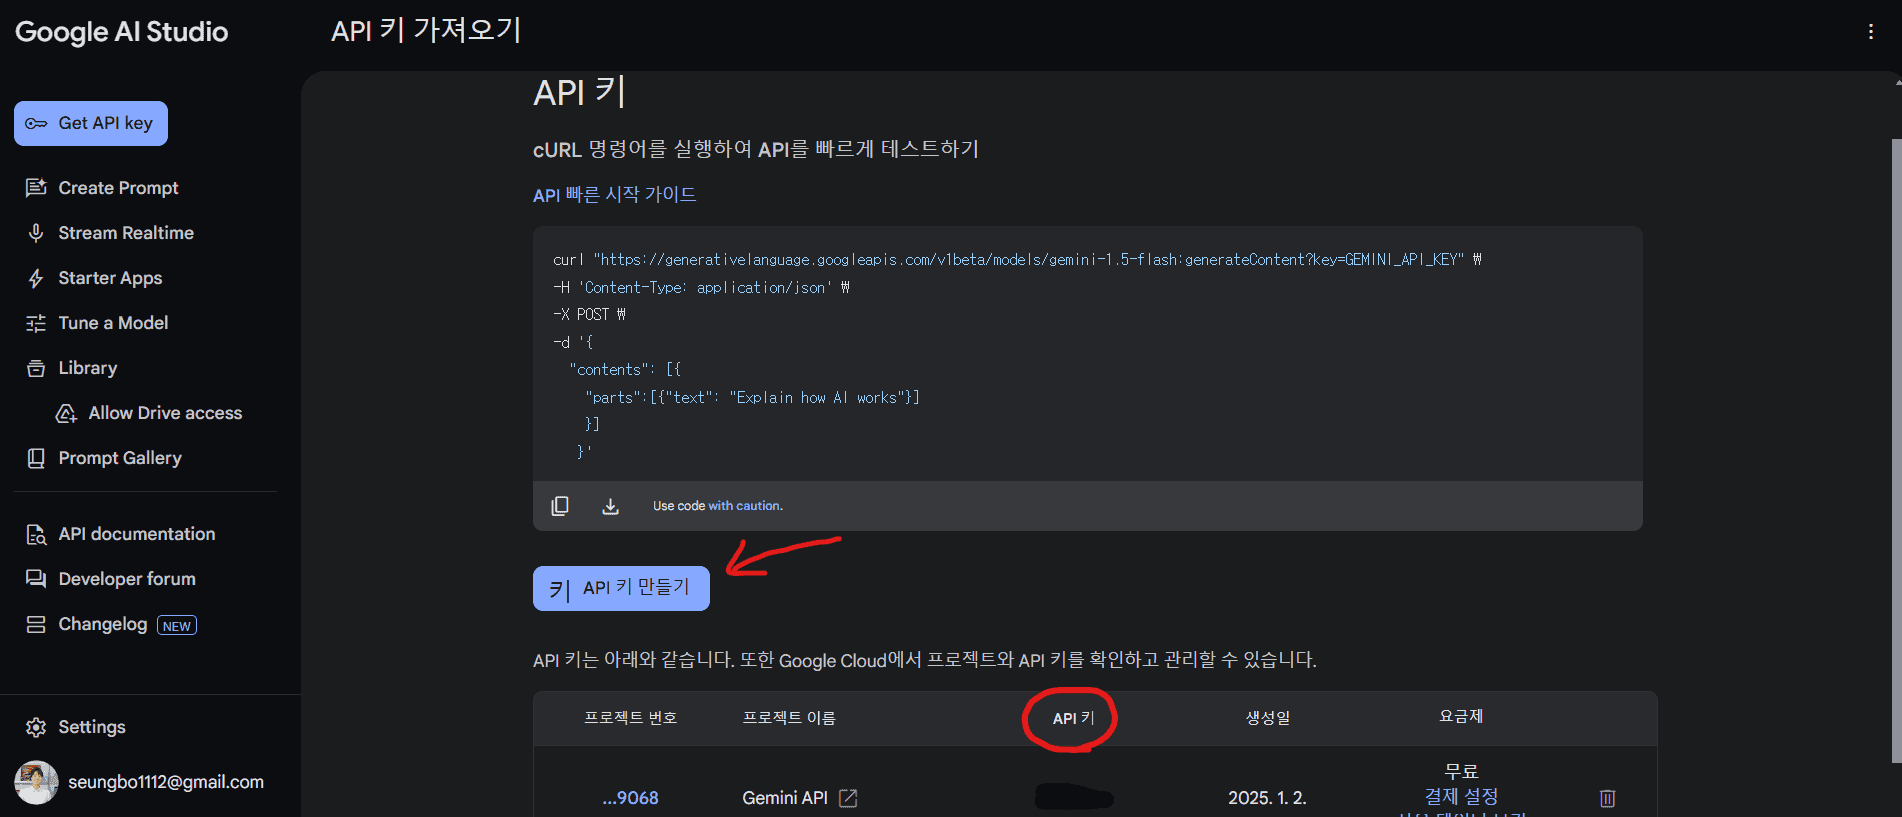The width and height of the screenshot is (1902, 817).
Task: Click the 'API 키 만들기' button
Action: point(621,588)
